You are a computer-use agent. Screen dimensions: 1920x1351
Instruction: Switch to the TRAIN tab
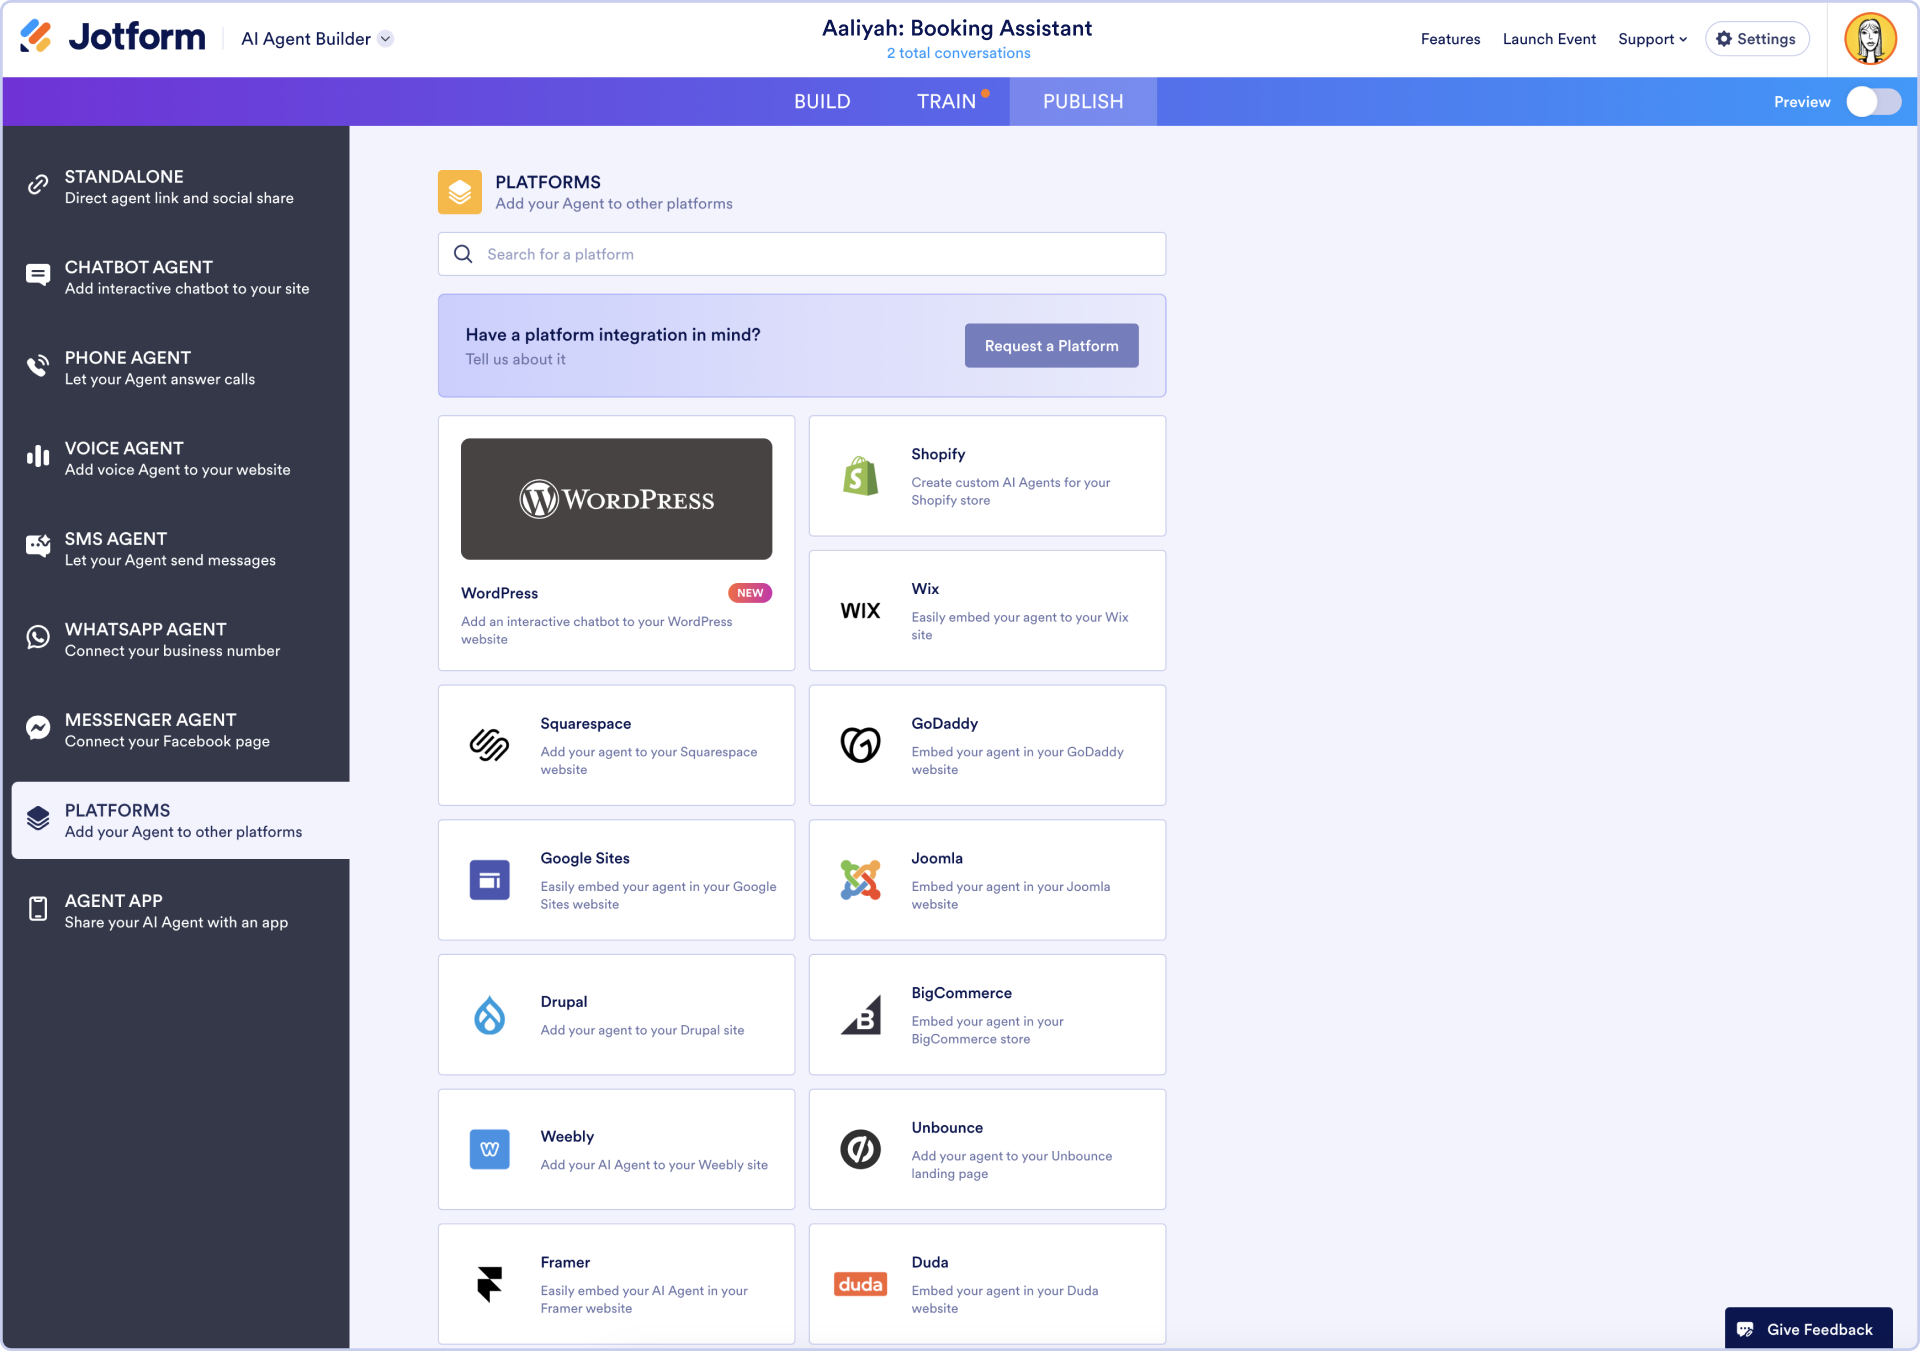point(946,101)
